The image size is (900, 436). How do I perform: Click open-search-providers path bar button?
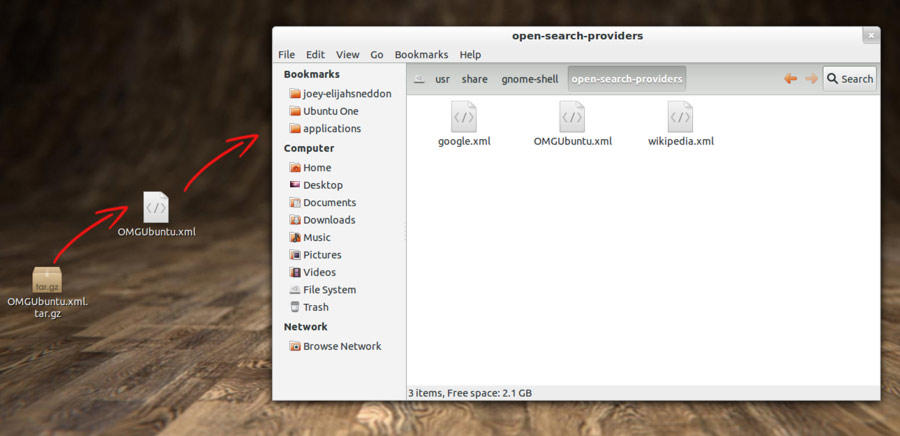[627, 79]
